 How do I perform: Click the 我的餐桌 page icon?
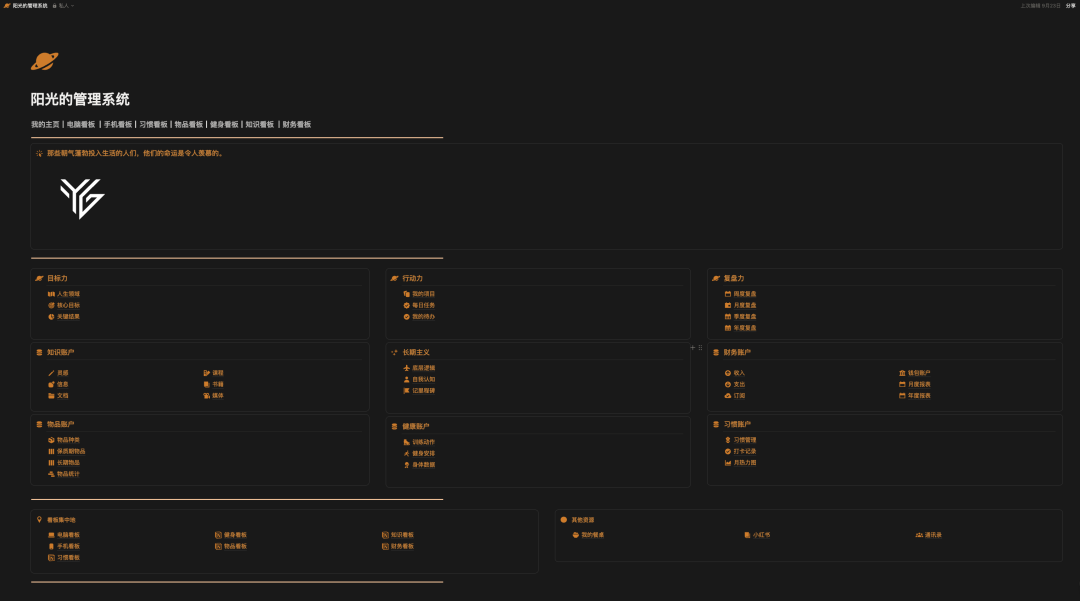tap(576, 535)
